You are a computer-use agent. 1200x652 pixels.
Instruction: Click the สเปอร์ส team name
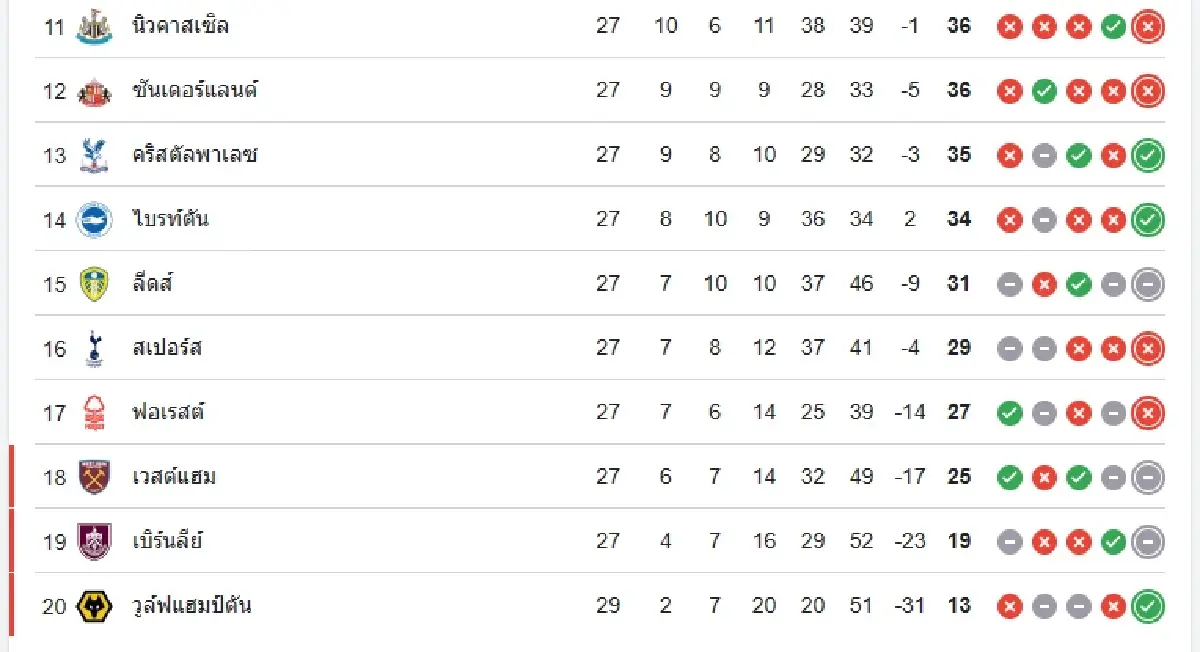point(167,347)
